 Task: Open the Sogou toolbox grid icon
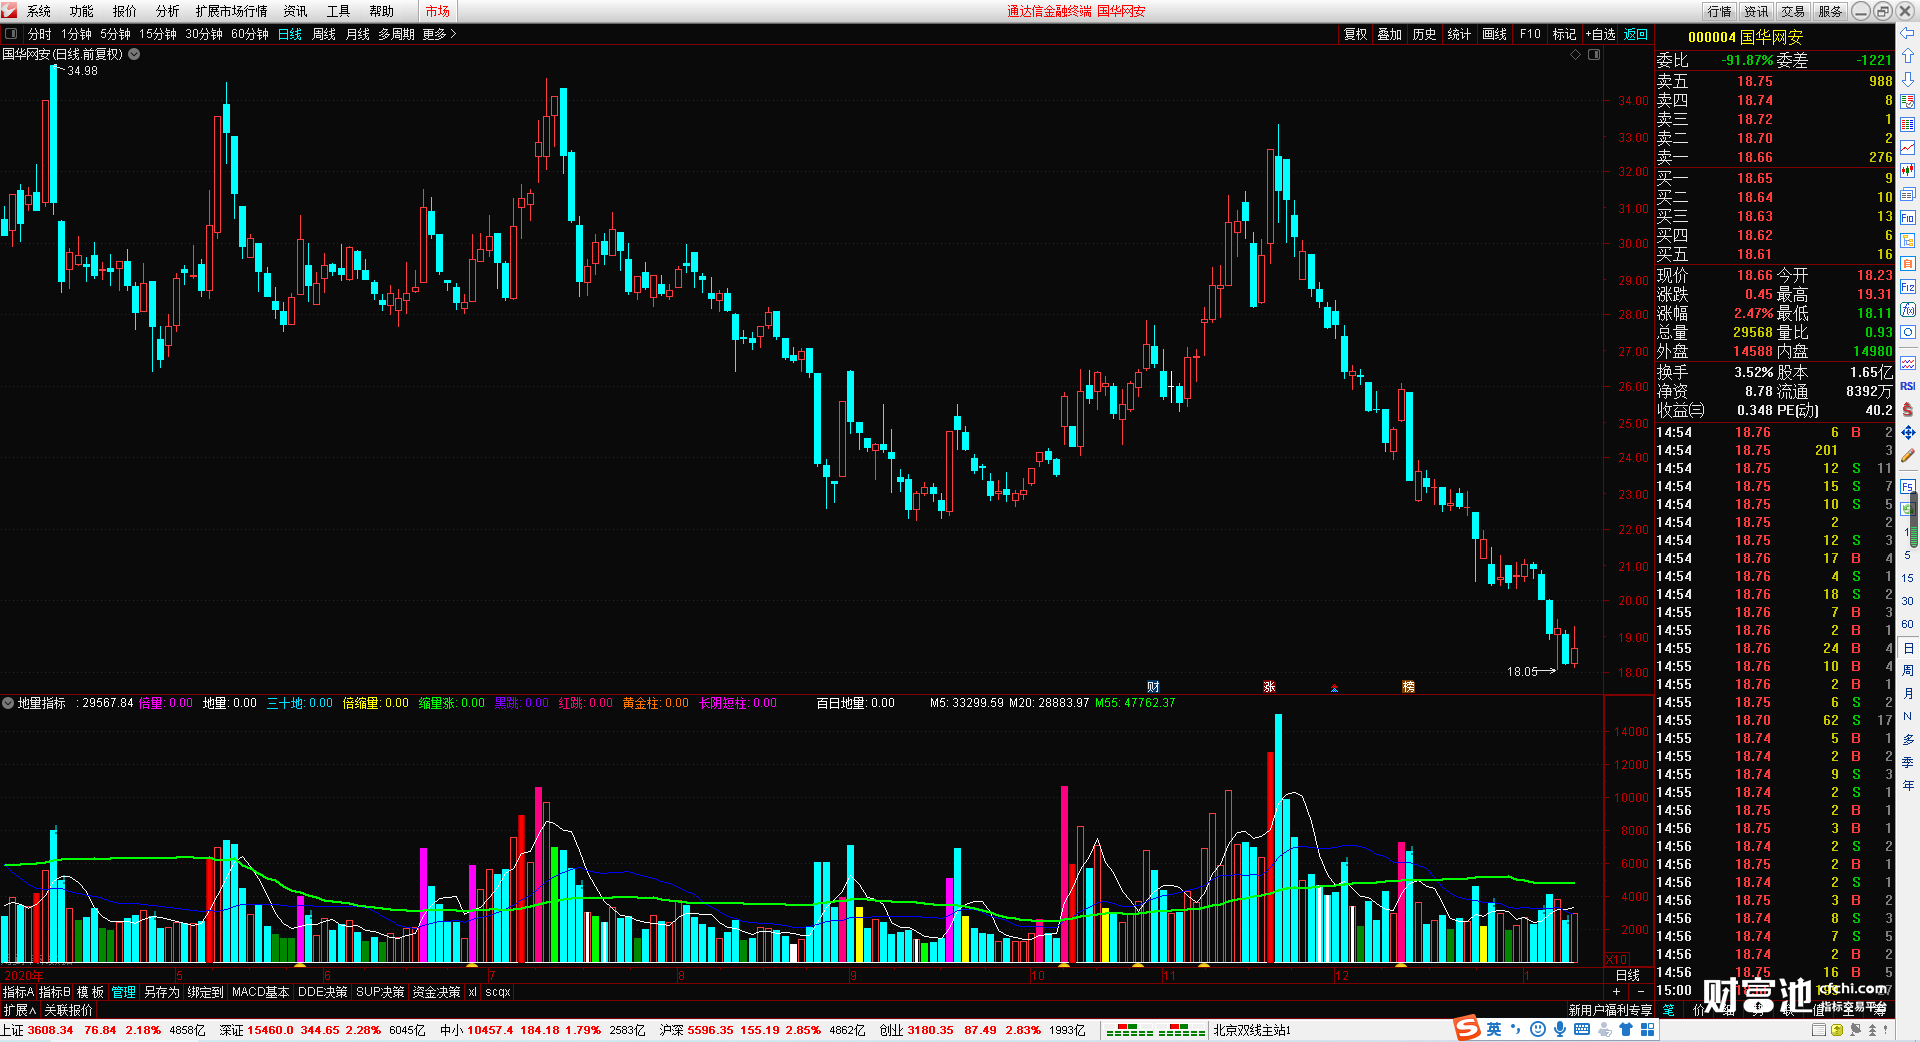[x=1647, y=1029]
